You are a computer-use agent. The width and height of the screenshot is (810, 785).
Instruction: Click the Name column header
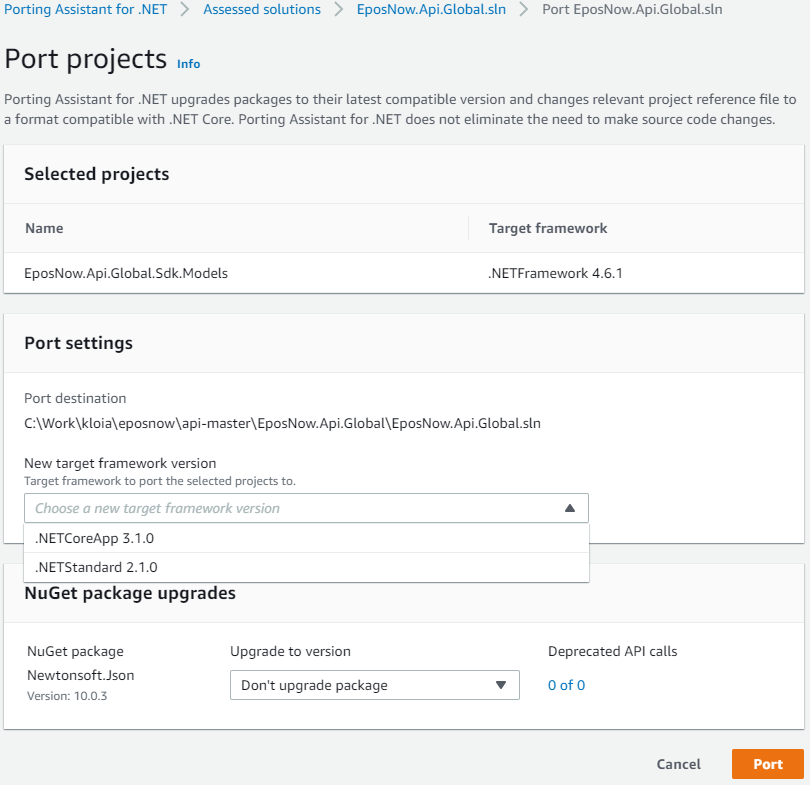(44, 228)
